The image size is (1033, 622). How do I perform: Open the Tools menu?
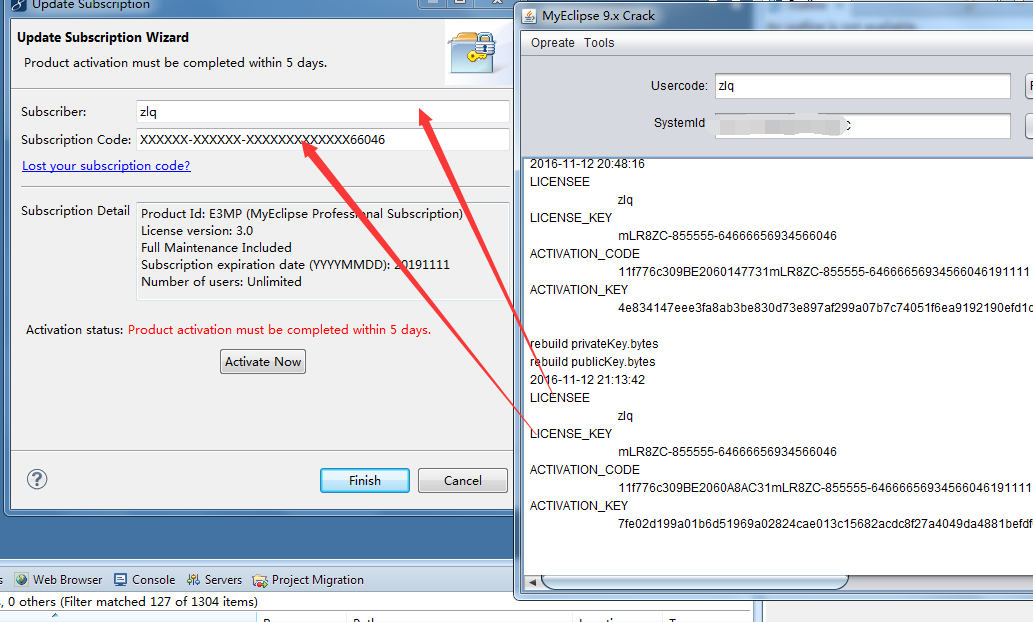coord(599,43)
